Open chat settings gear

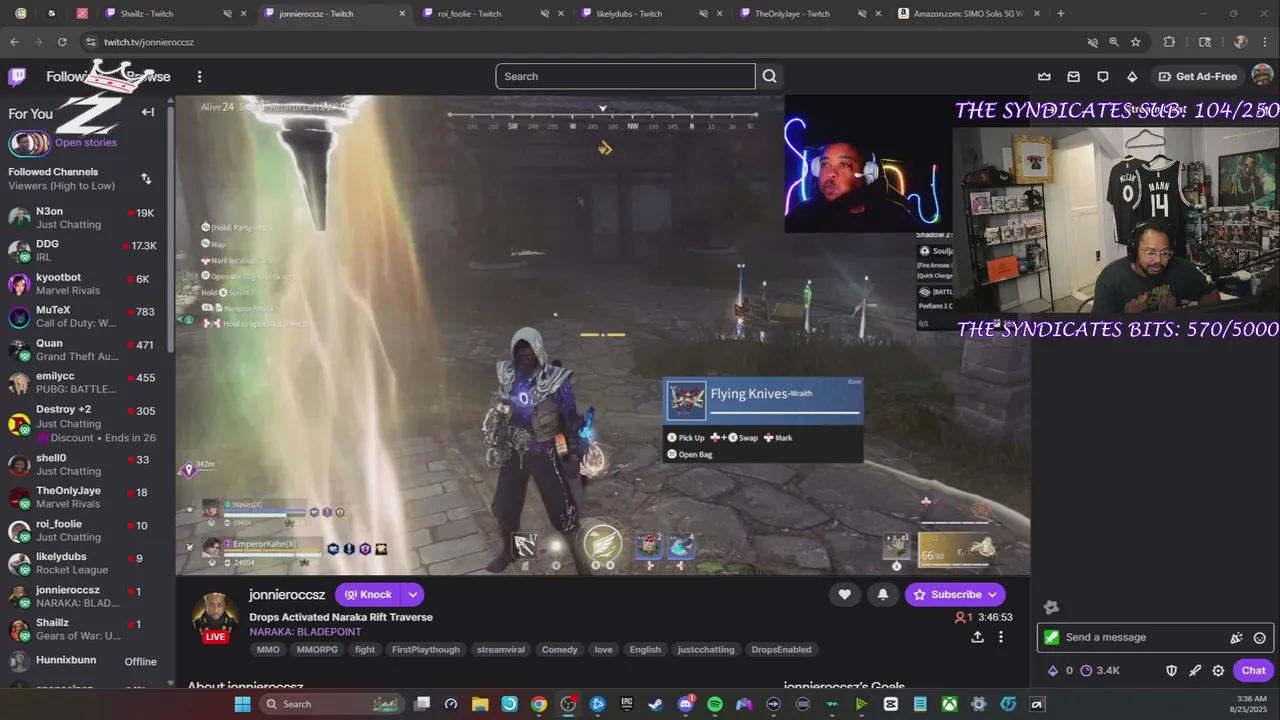[1218, 671]
